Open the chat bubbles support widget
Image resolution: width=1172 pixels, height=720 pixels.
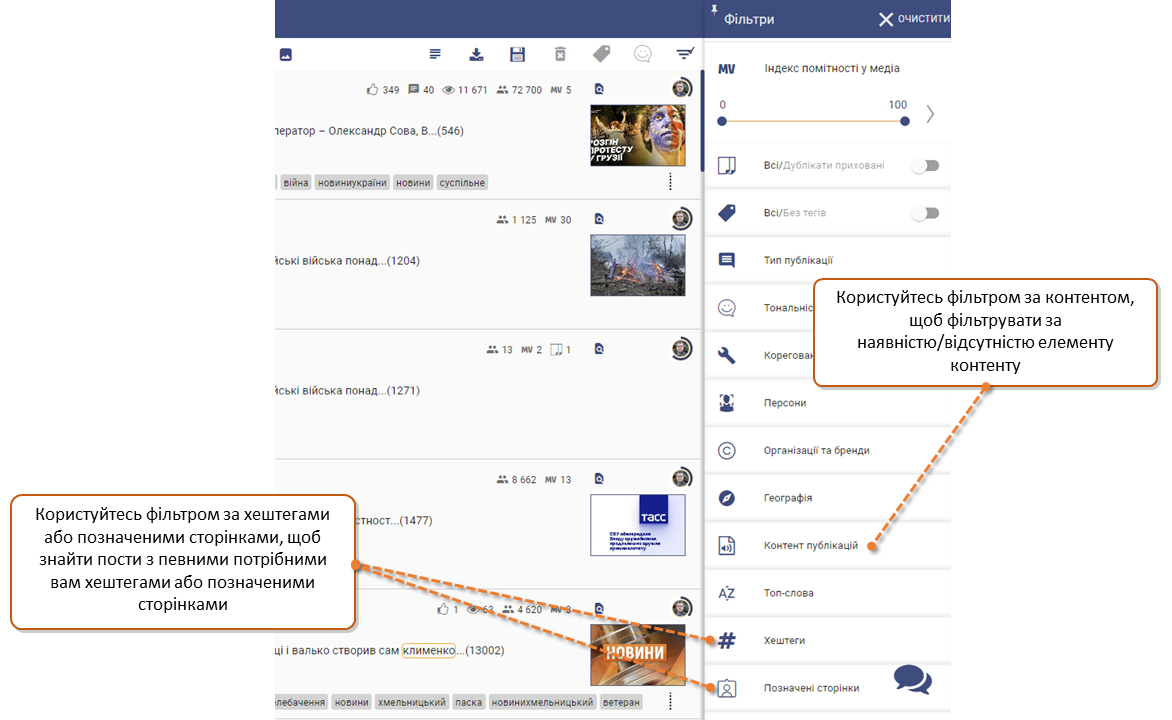coord(913,679)
